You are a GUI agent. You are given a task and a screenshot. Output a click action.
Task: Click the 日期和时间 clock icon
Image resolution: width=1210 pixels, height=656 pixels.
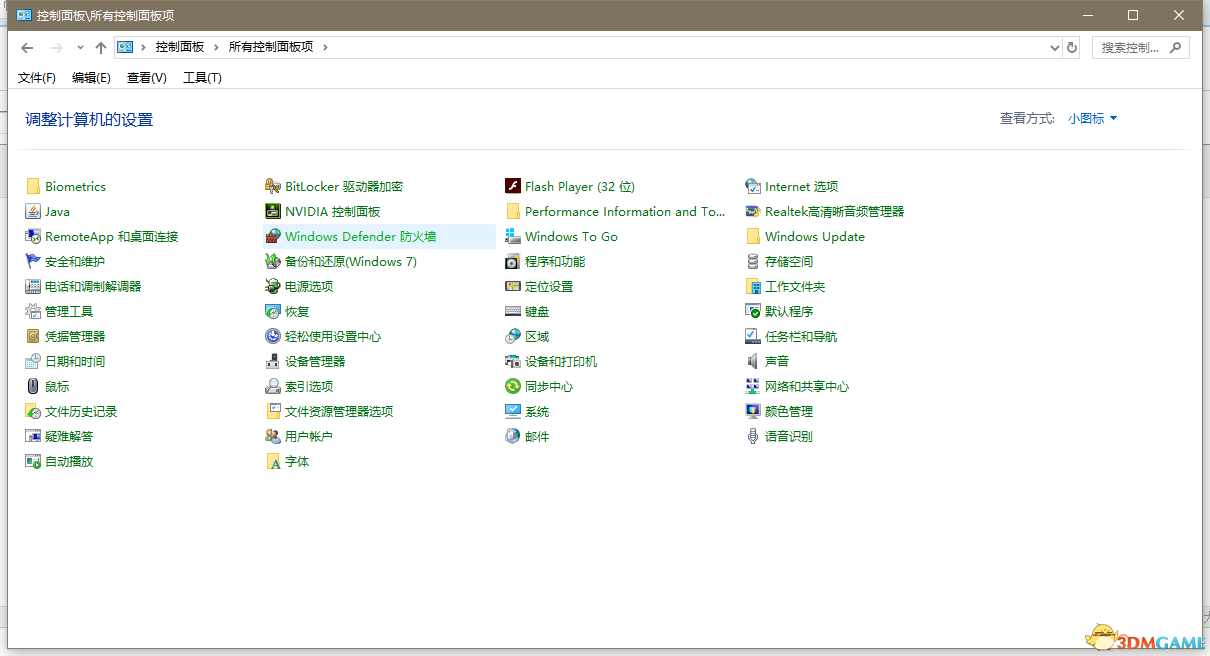[33, 361]
